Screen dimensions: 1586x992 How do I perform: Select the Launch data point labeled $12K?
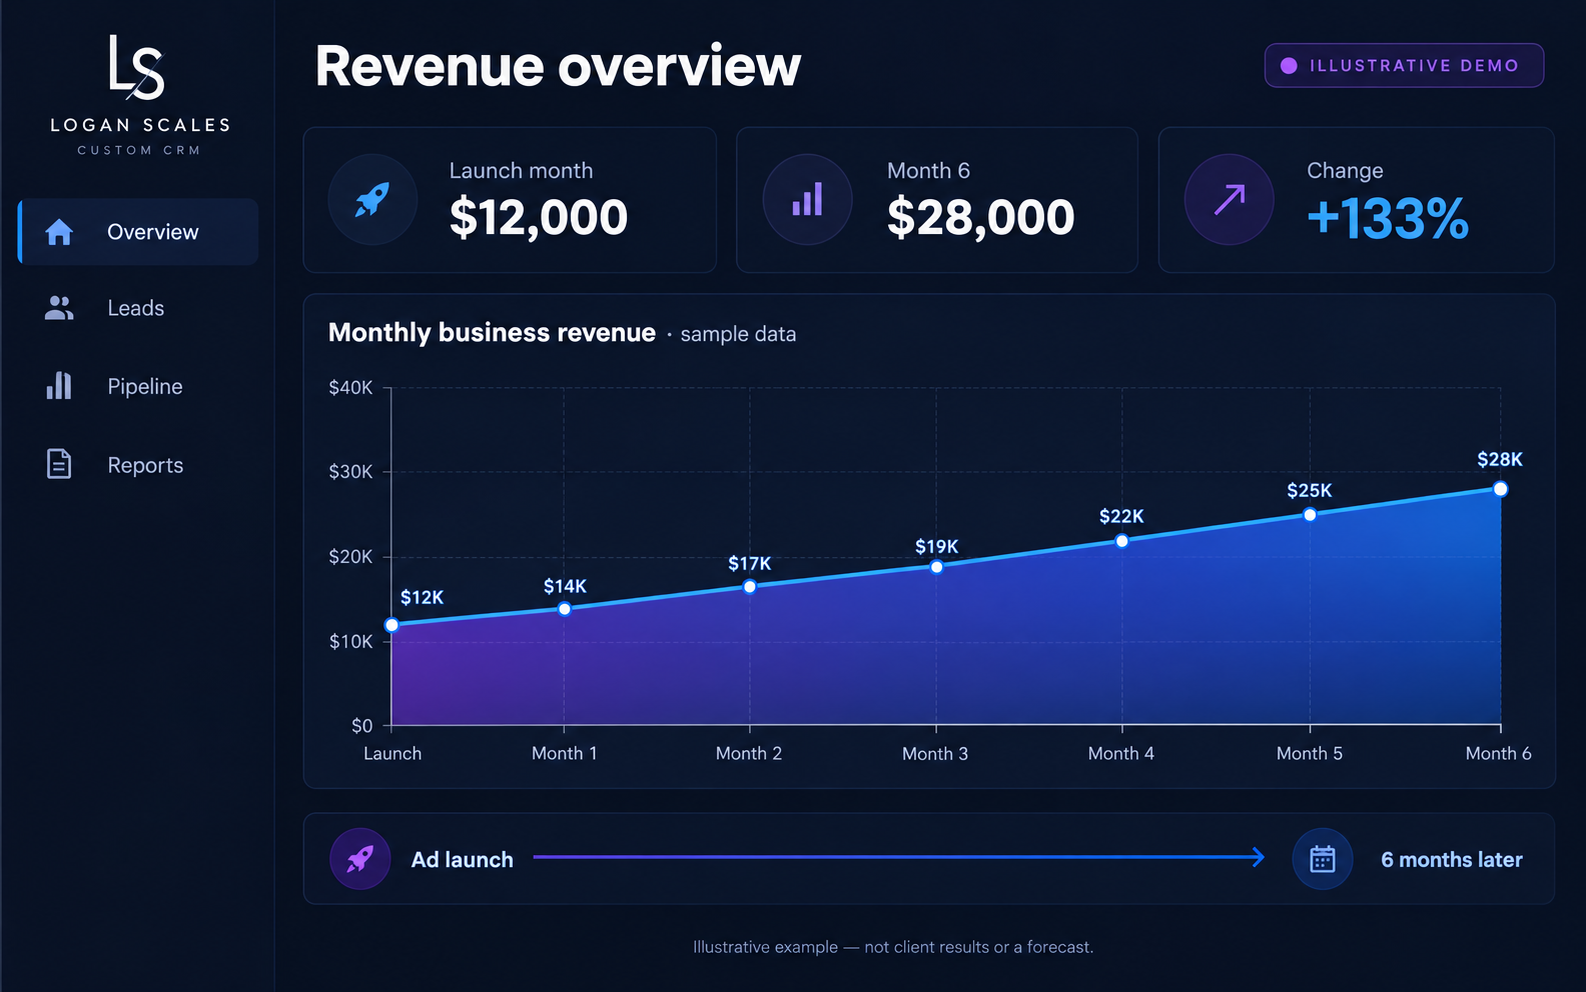click(392, 625)
